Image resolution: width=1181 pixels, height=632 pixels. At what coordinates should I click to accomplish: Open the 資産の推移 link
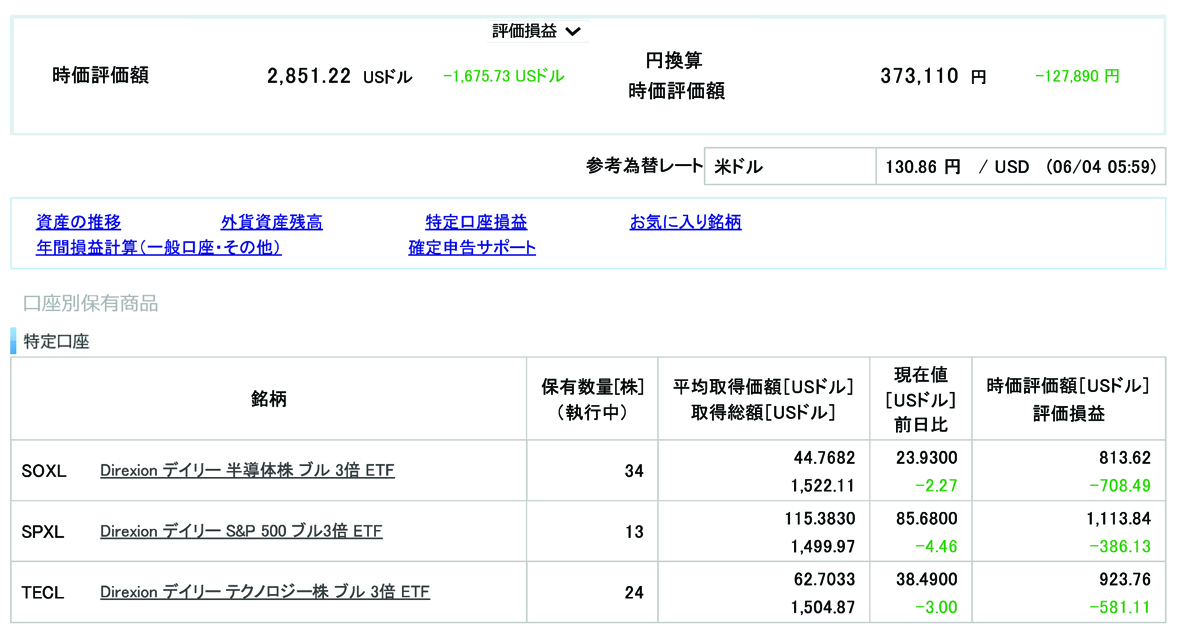pos(78,222)
